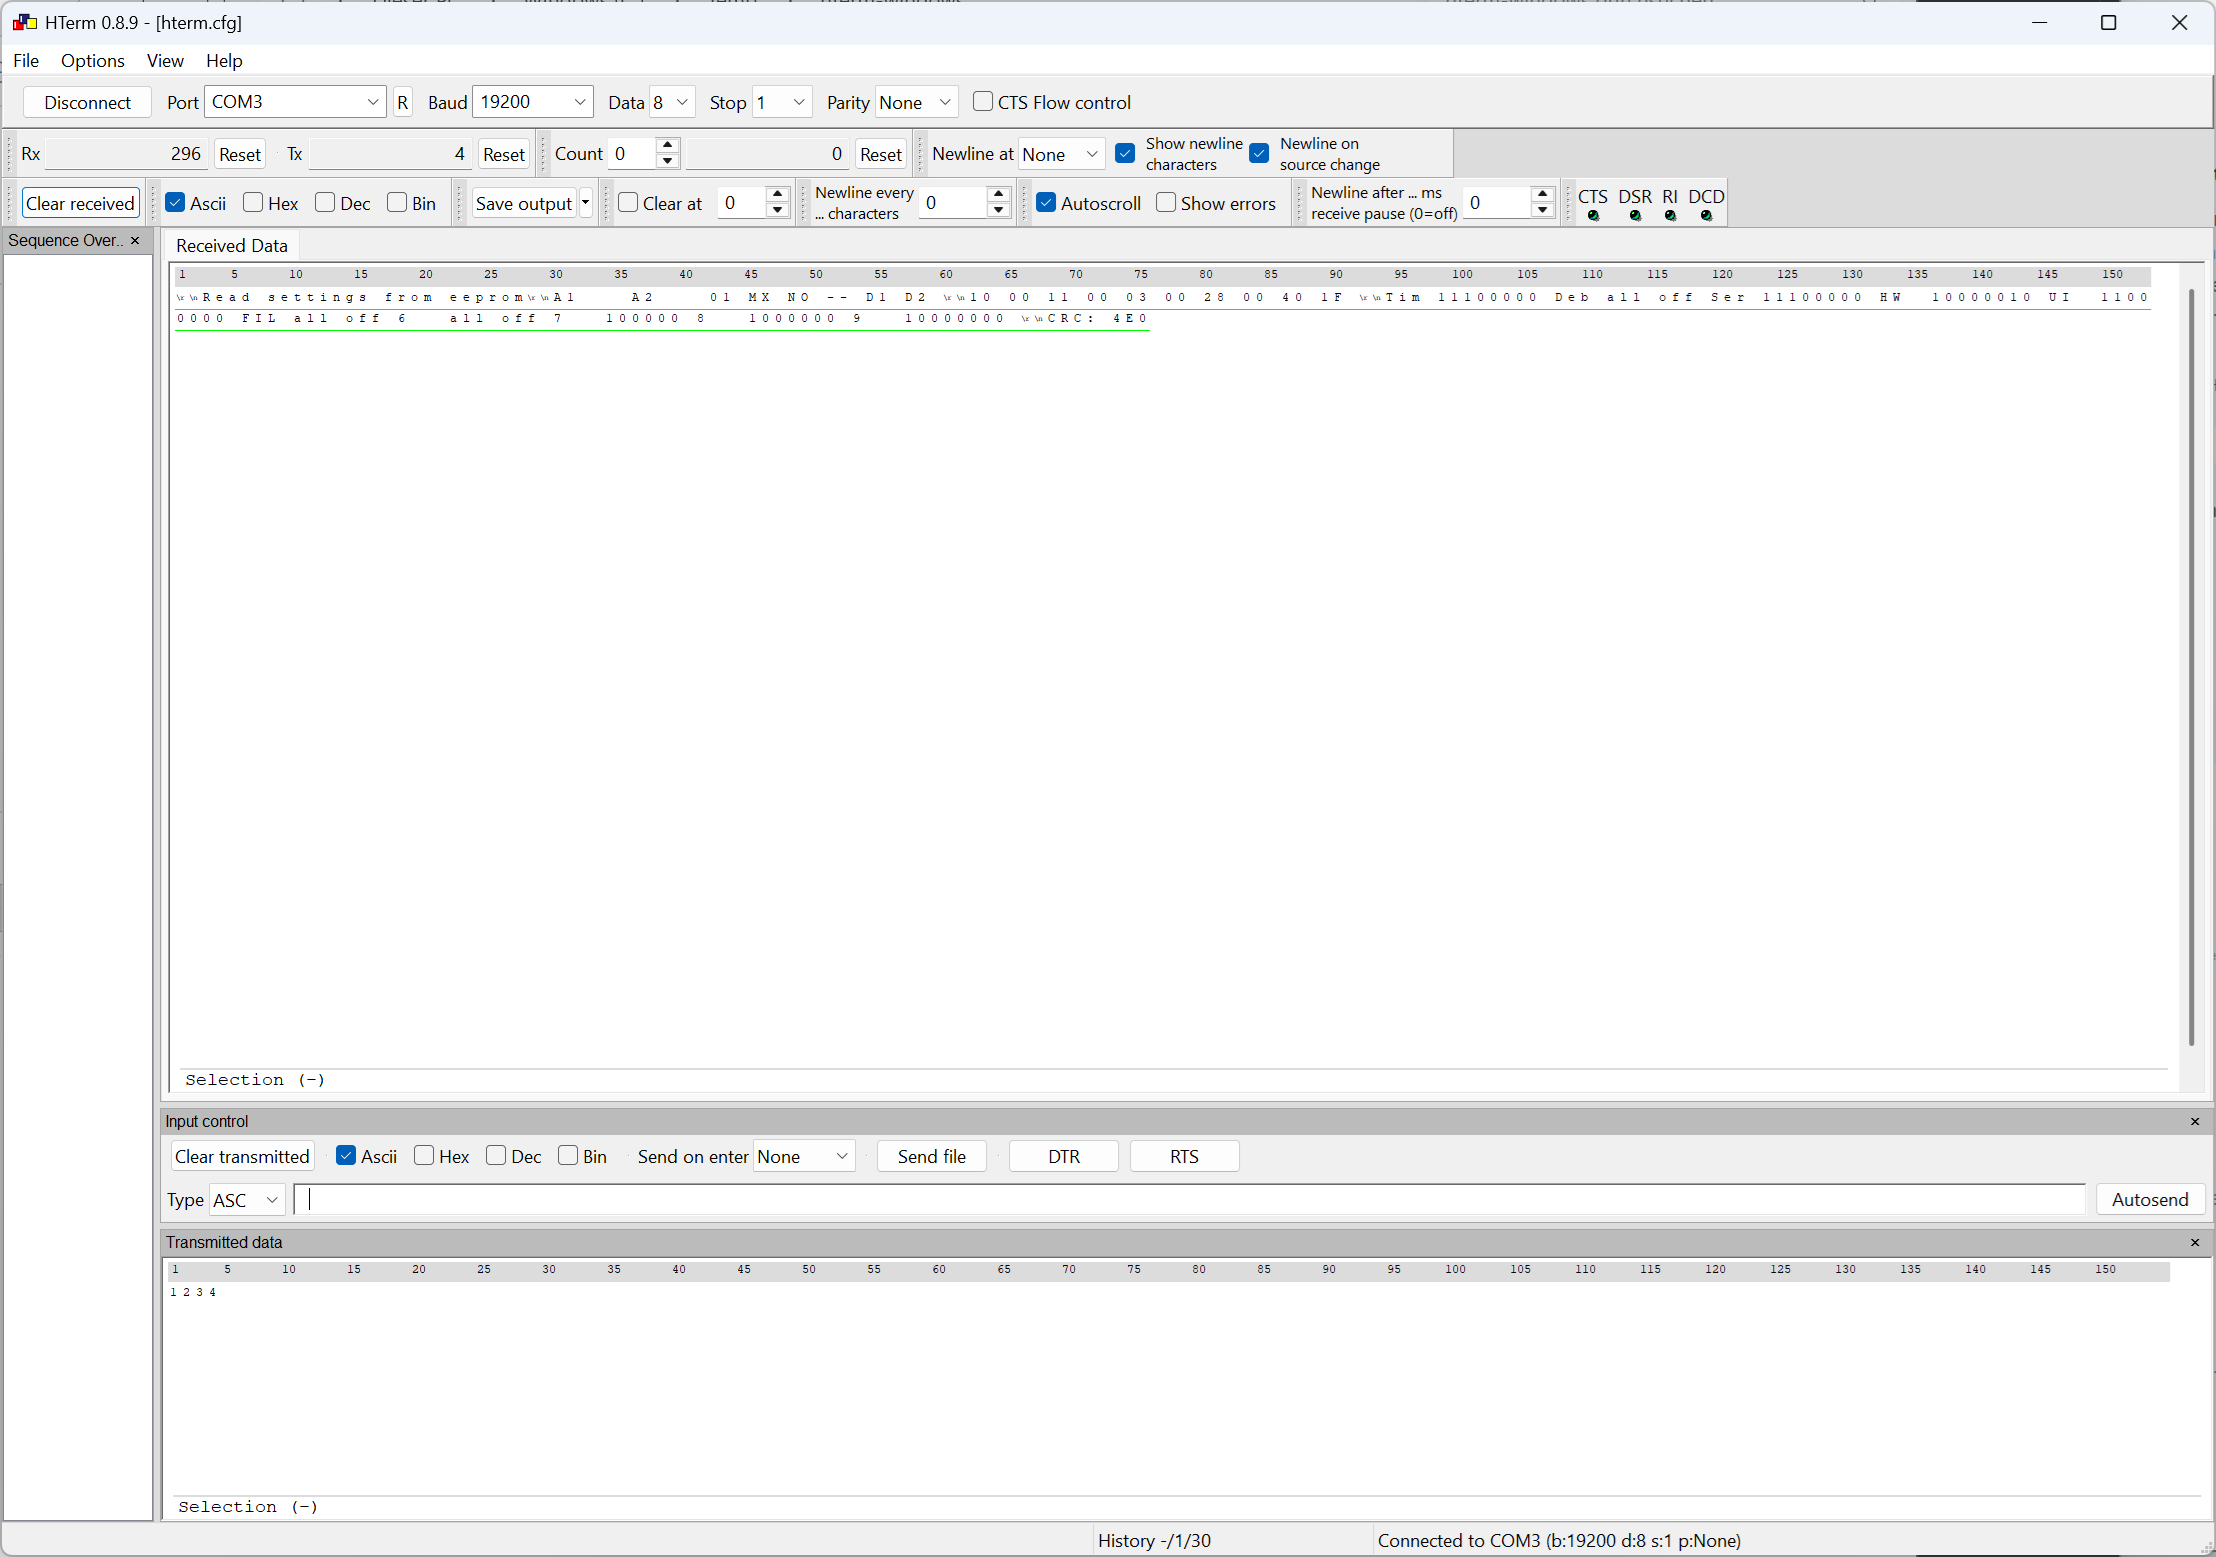Enable Hex display for received data
This screenshot has width=2216, height=1557.
[x=254, y=203]
